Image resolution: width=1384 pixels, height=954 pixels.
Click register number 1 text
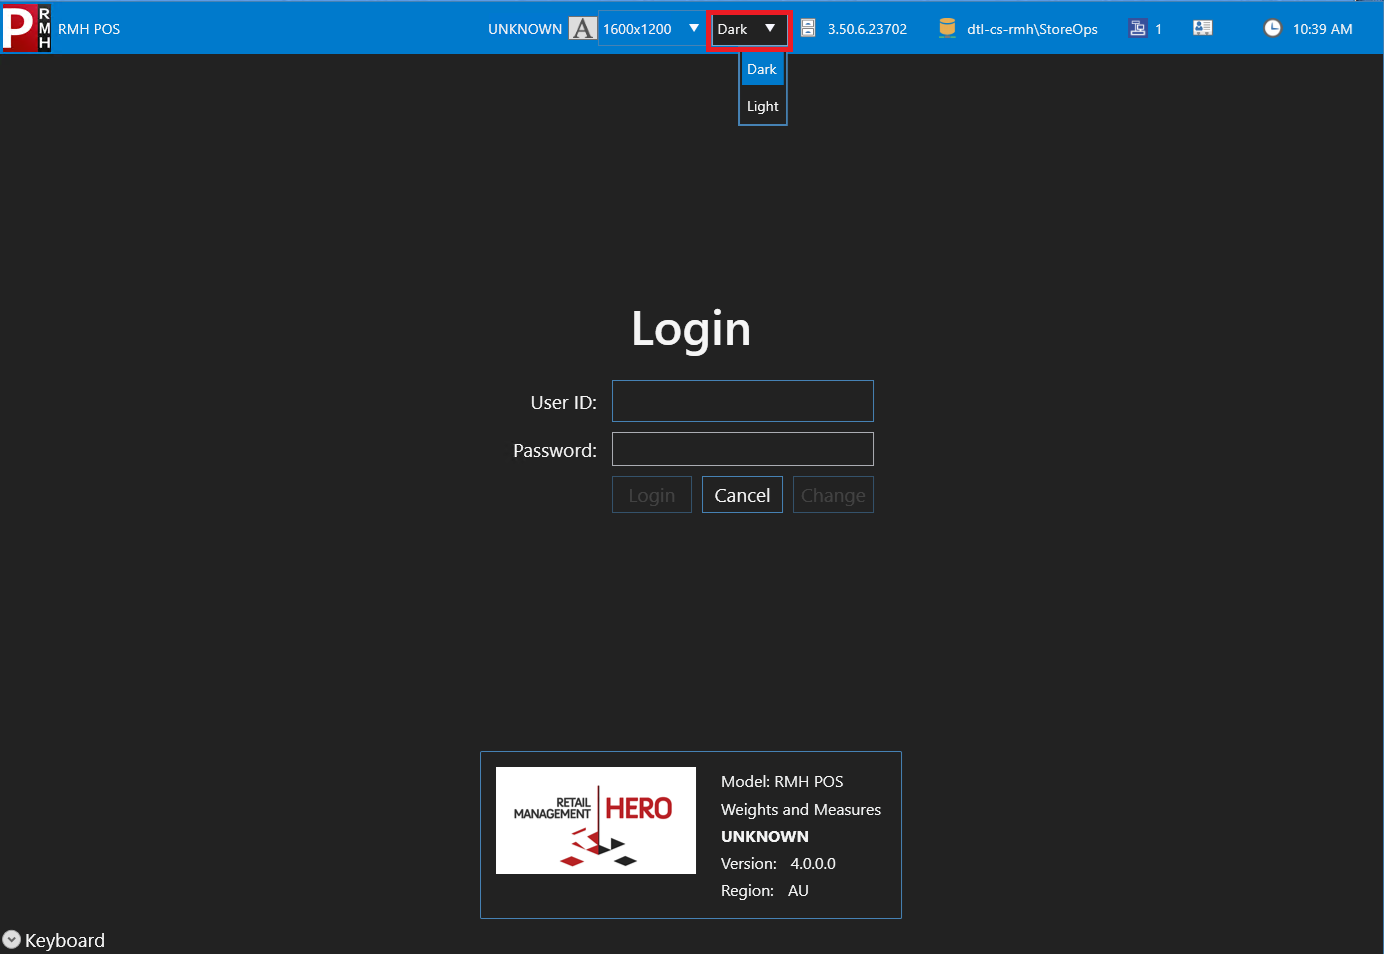[1159, 29]
